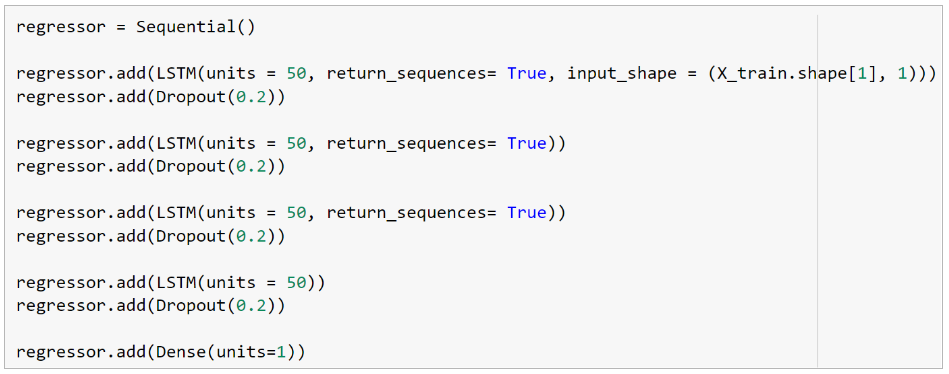949x374 pixels.
Task: Click the third Dropout 0.2 rate
Action: pos(251,237)
